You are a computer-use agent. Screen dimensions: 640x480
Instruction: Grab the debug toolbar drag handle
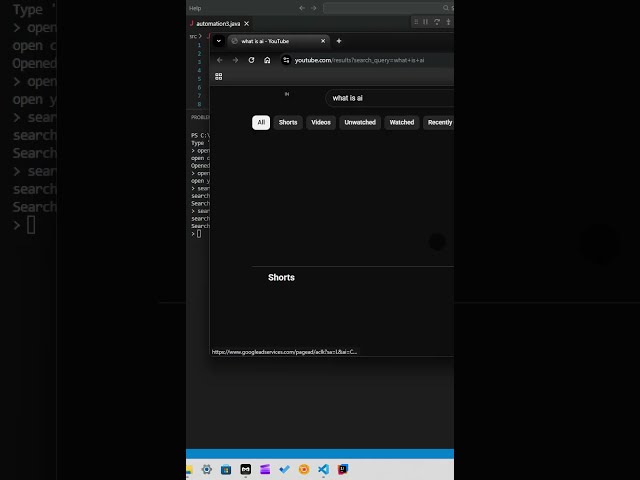coord(416,22)
